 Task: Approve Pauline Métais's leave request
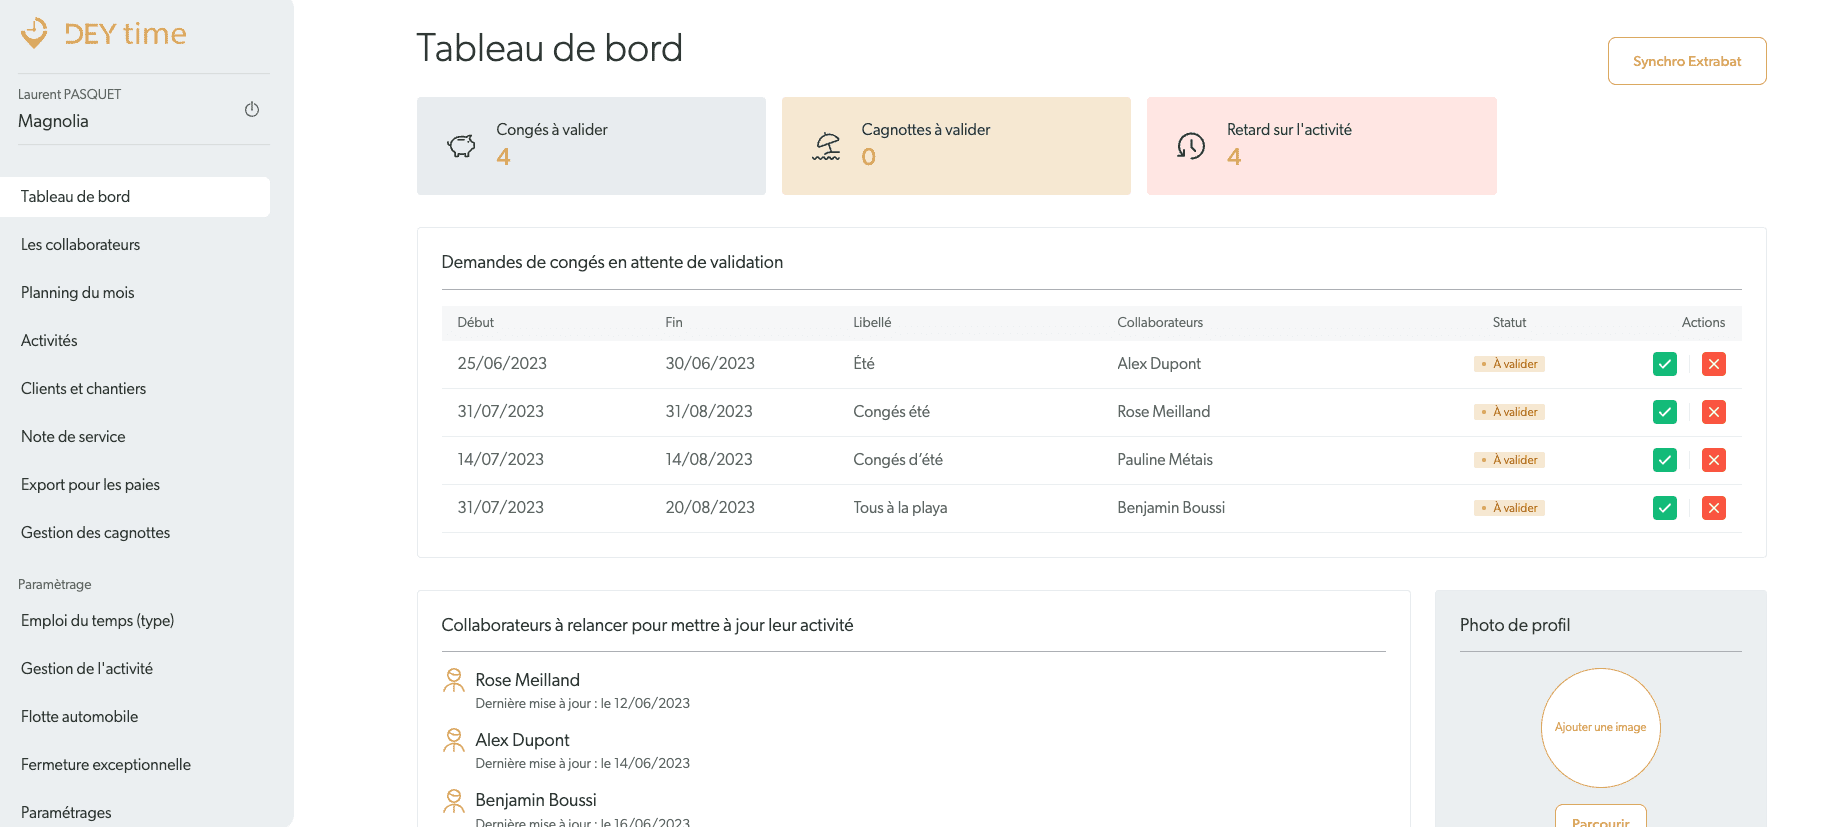click(1665, 460)
